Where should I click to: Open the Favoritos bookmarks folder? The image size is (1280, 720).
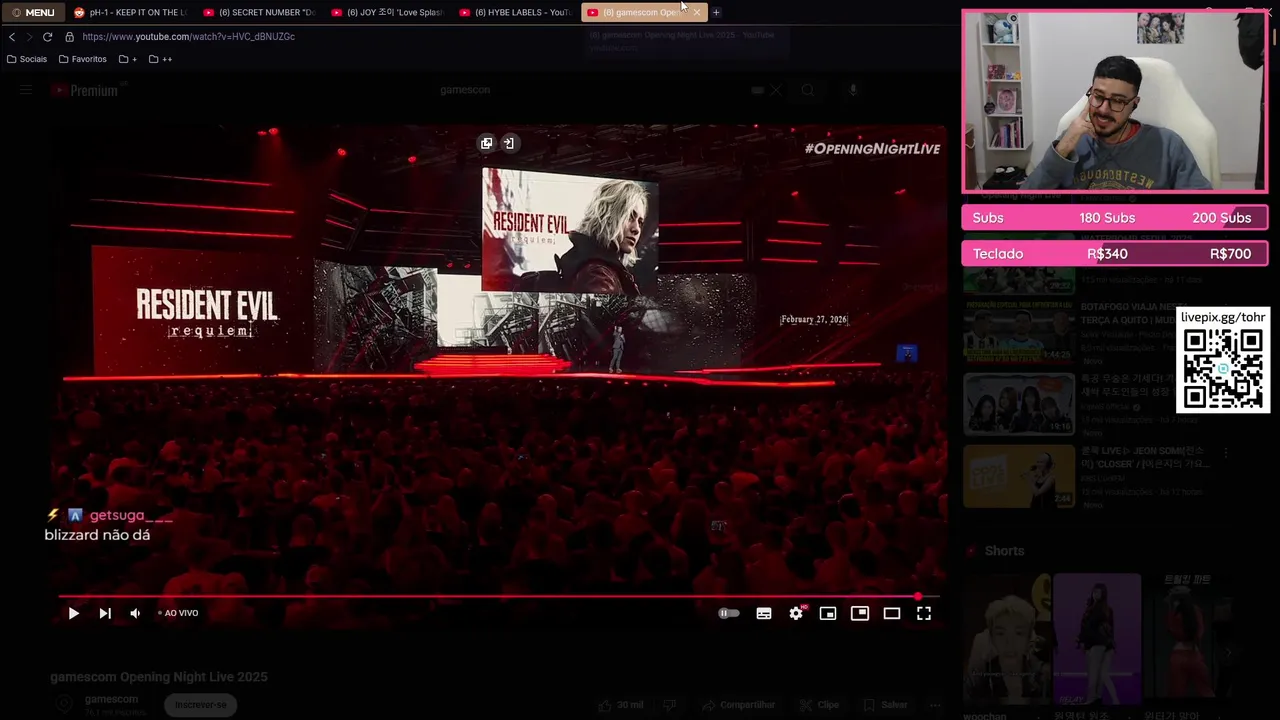click(x=83, y=59)
